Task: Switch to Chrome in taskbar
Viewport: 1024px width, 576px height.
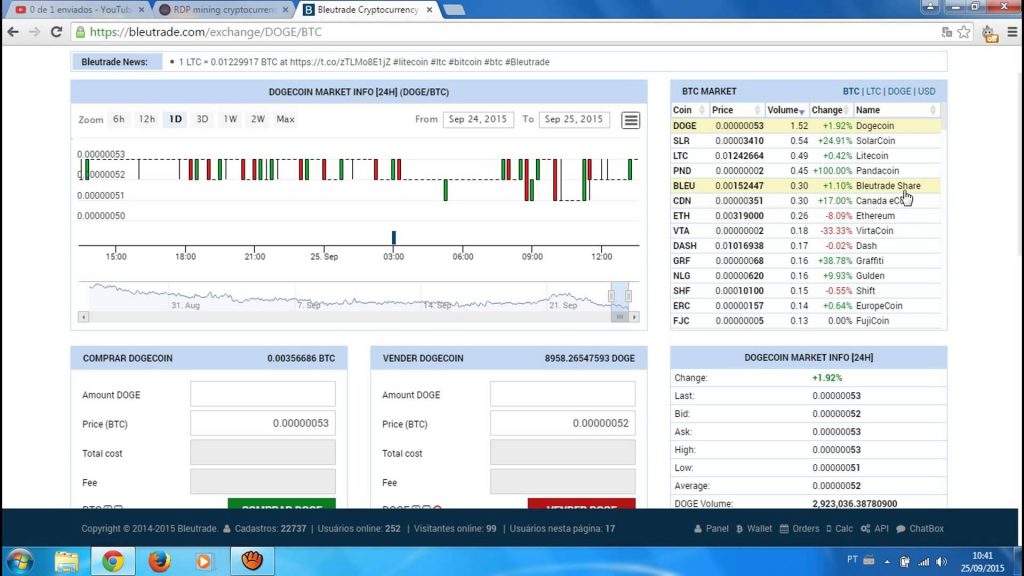Action: click(112, 561)
